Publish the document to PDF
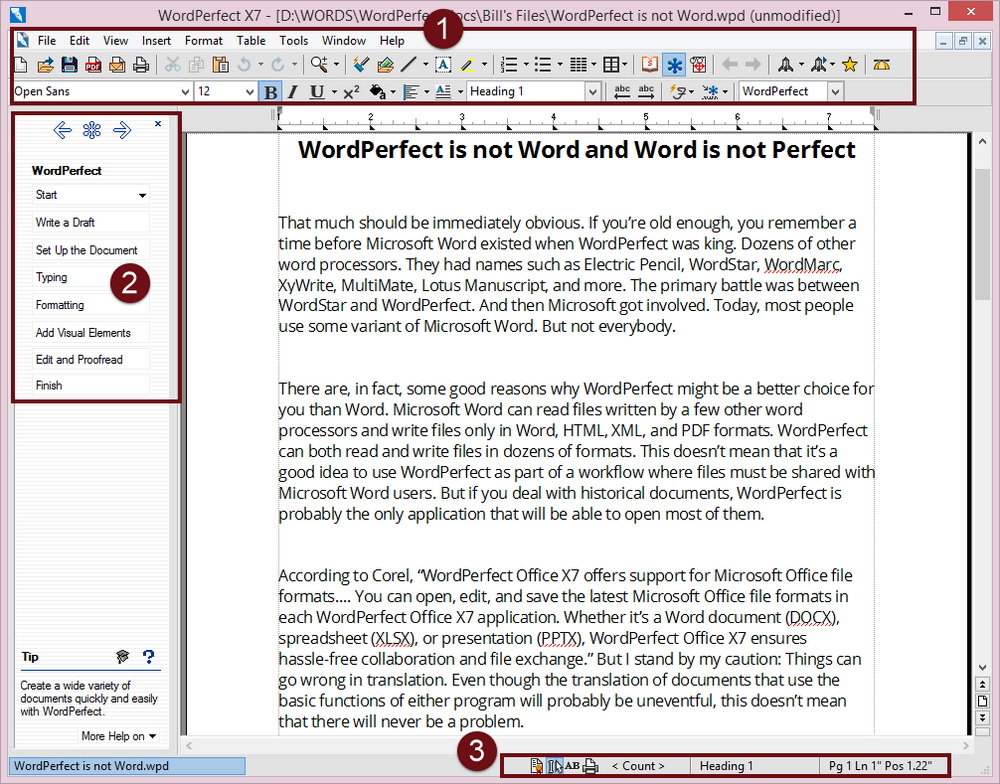The width and height of the screenshot is (1000, 784). (x=93, y=64)
